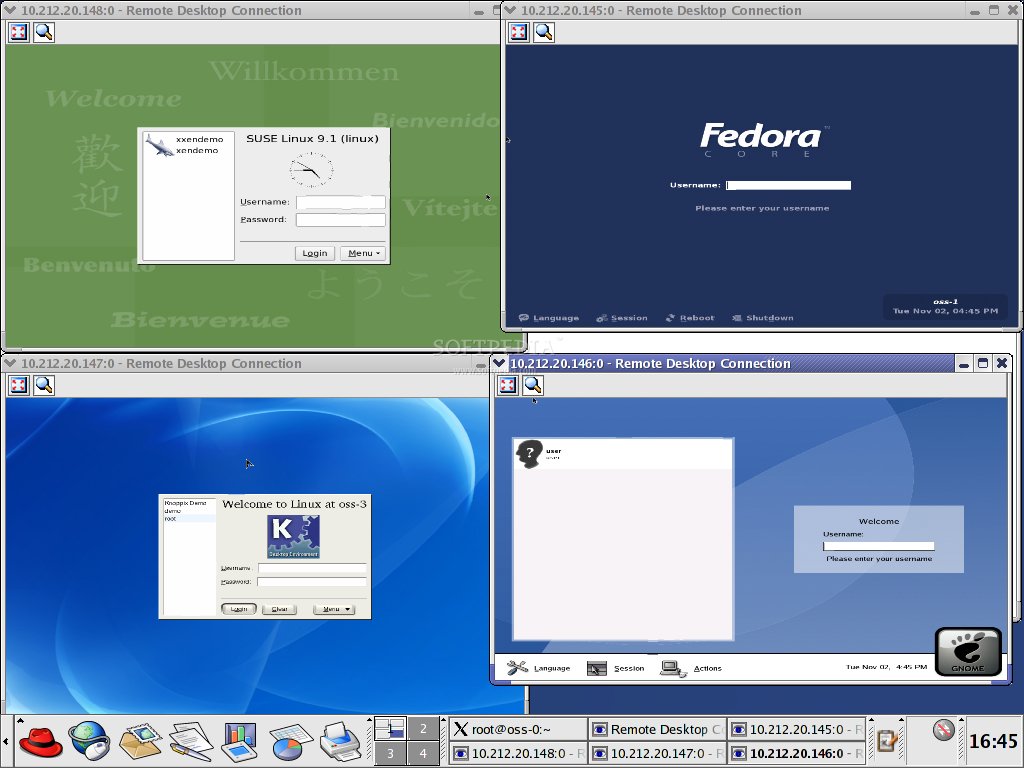Open window menu of 10.212.20.148 window

pos(10,10)
